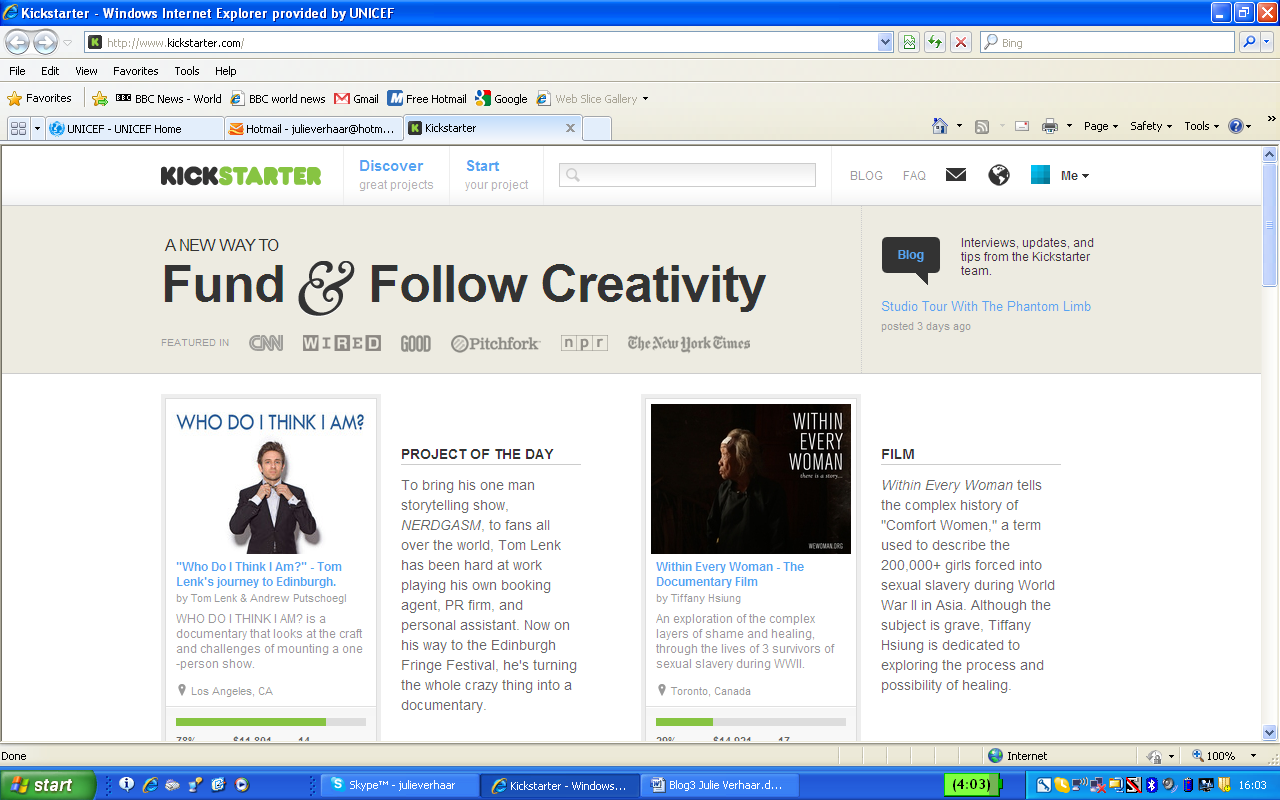1280x800 pixels.
Task: Click the Read Mail envelope icon in IE toolbar
Action: 1022,126
